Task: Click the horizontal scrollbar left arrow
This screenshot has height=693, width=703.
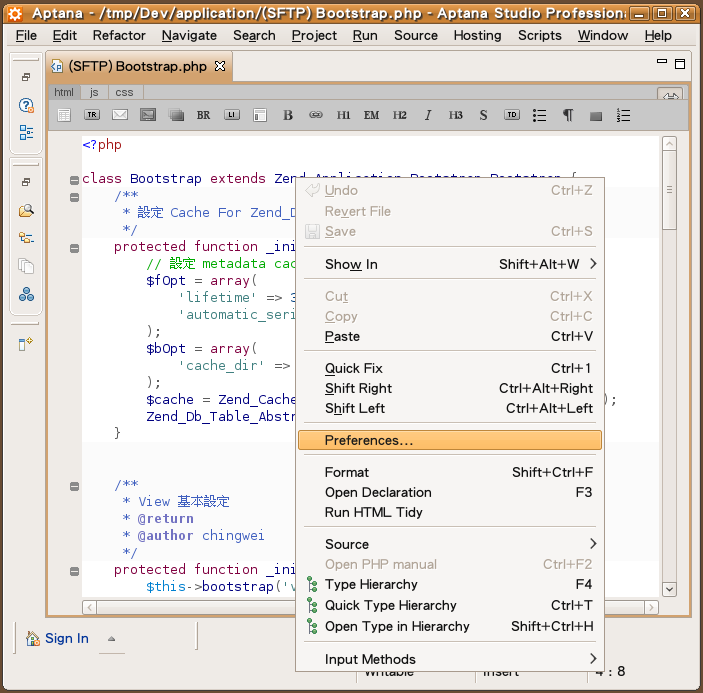Action: [90, 607]
